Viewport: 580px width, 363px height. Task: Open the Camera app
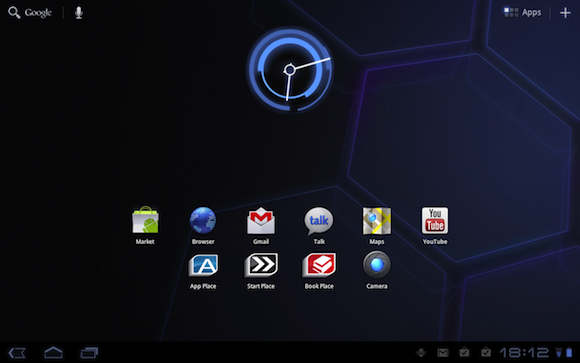pyautogui.click(x=377, y=271)
